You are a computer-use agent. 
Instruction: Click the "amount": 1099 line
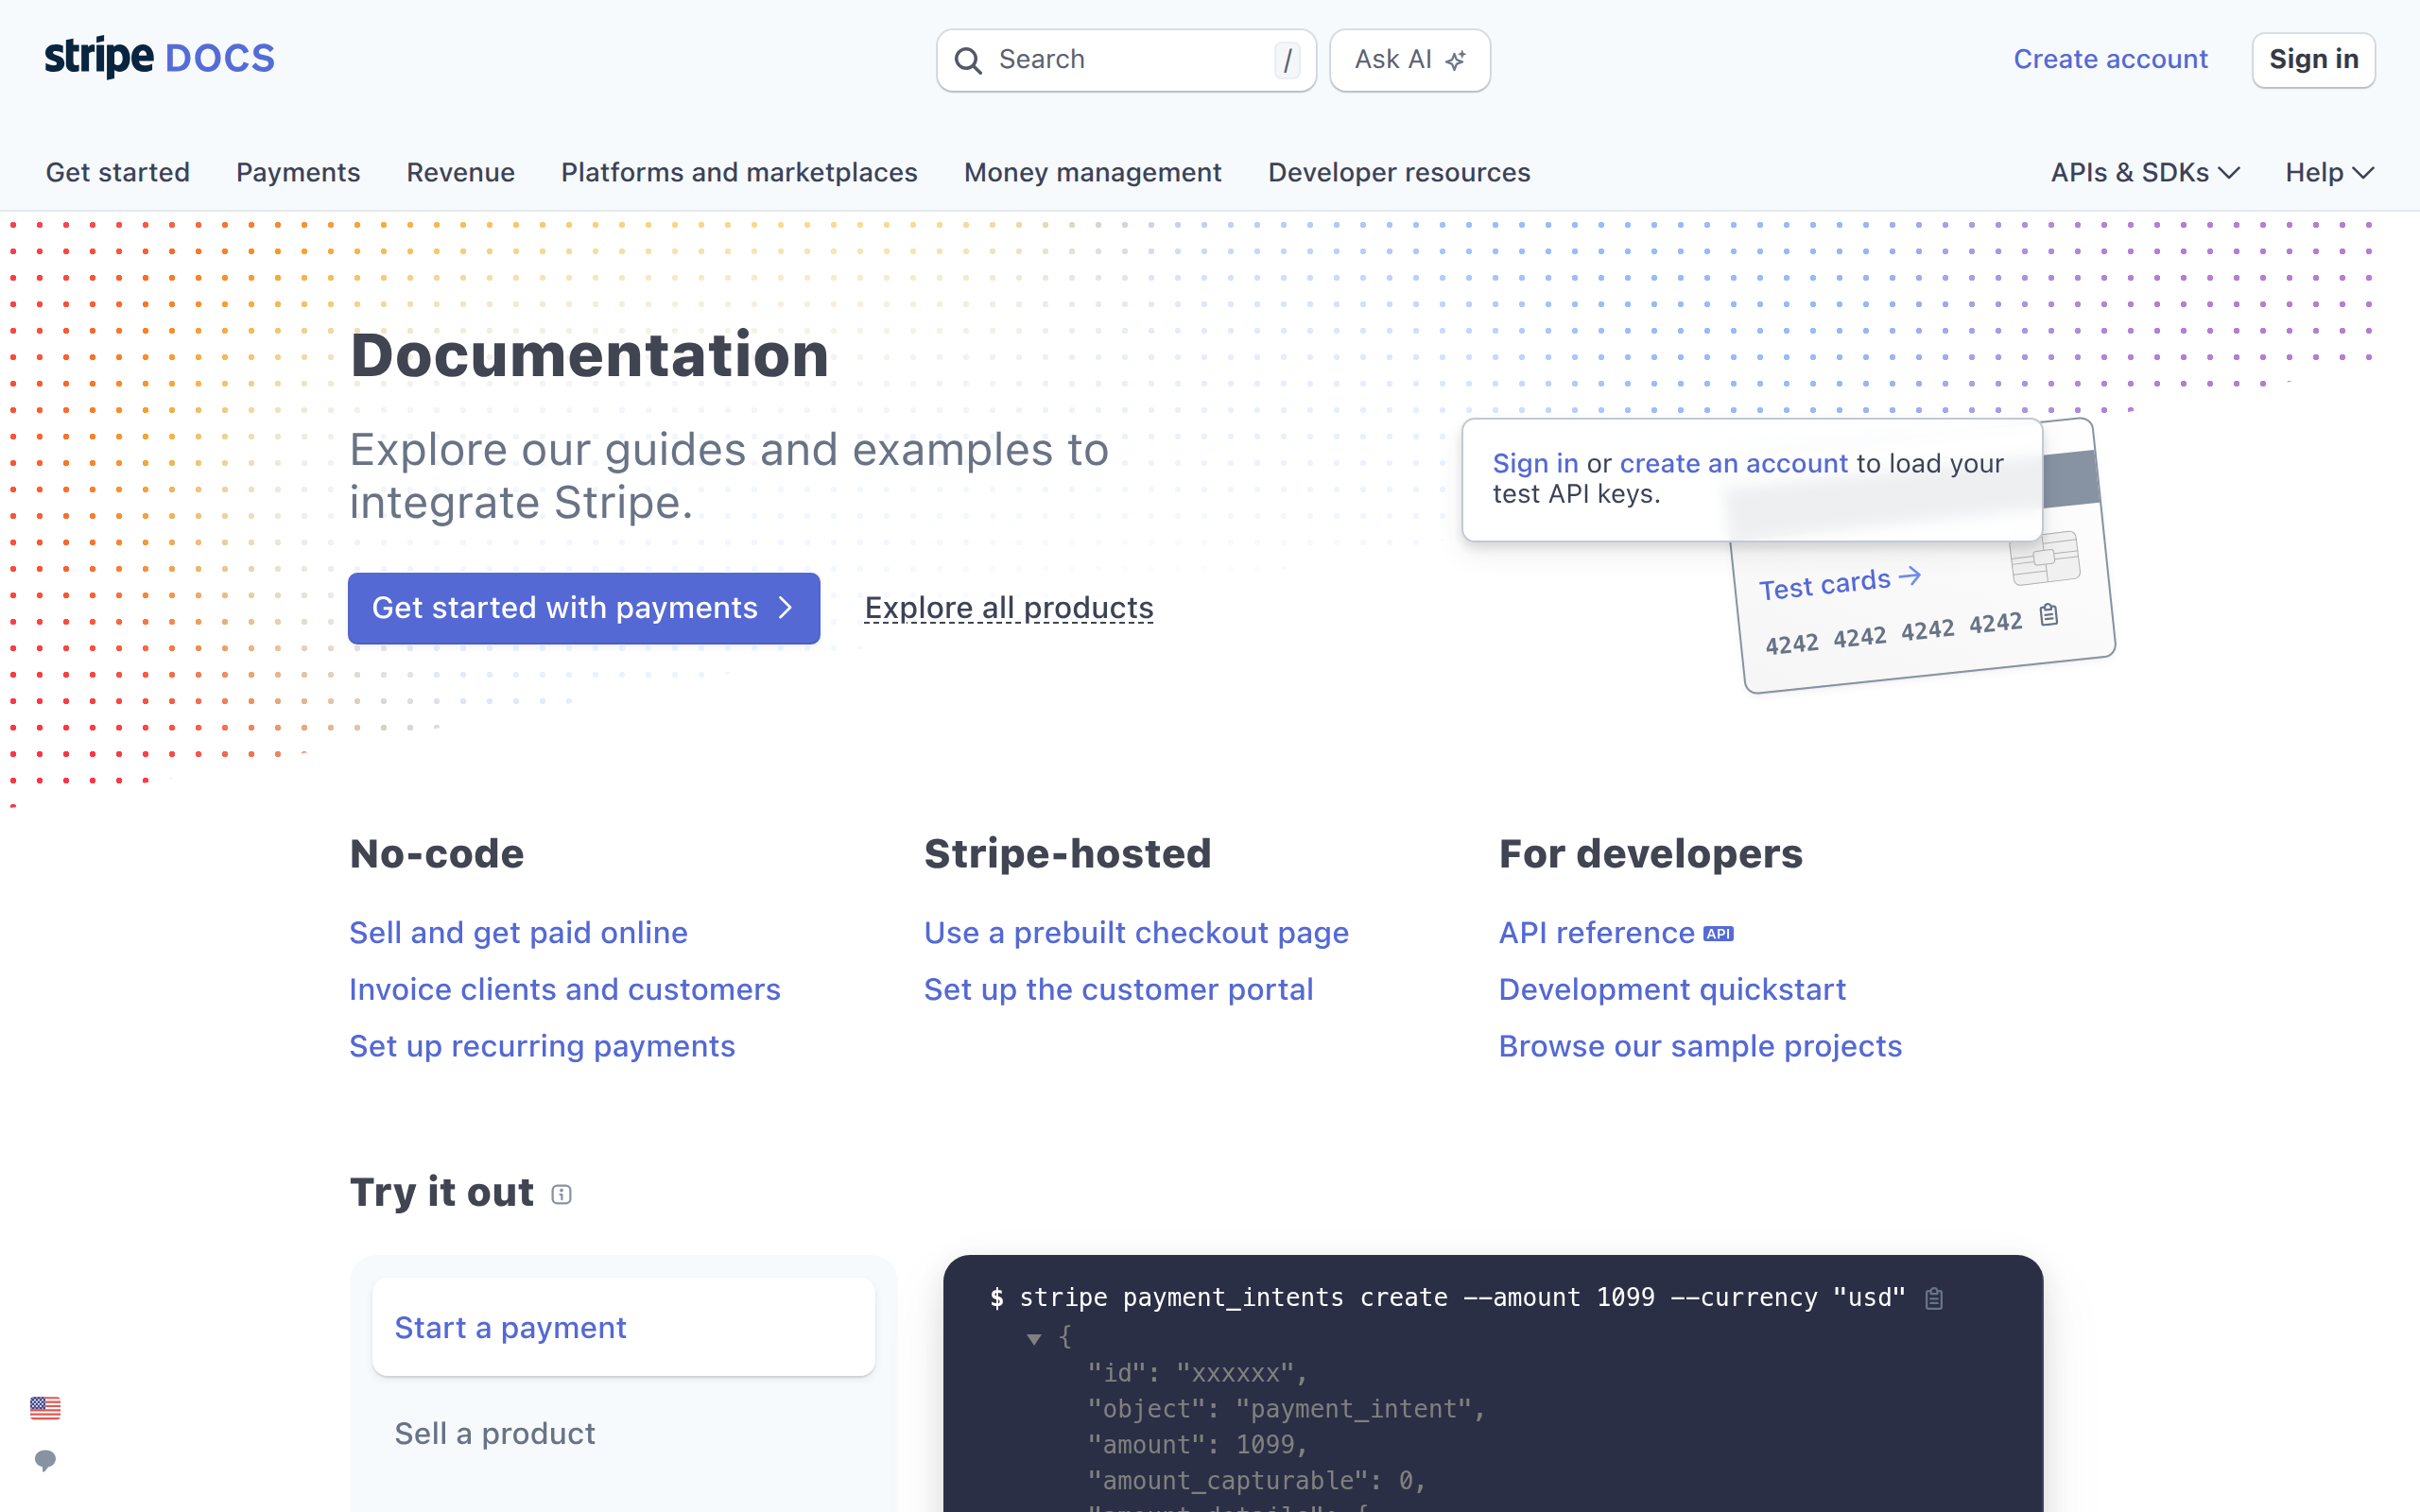1198,1445
